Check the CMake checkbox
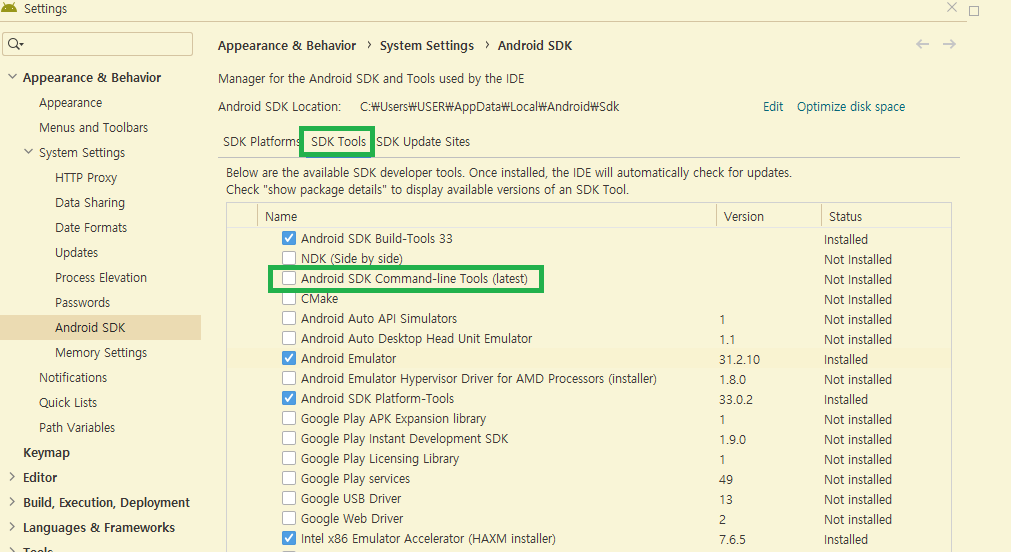The height and width of the screenshot is (552, 1011). 289,298
